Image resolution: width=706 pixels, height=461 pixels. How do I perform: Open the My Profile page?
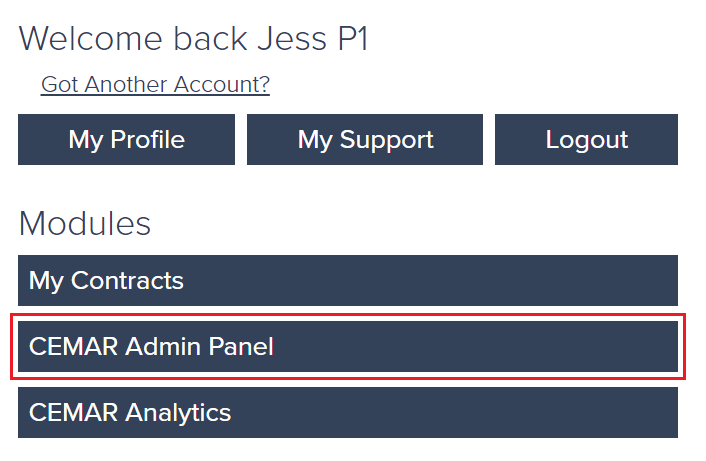pos(127,139)
